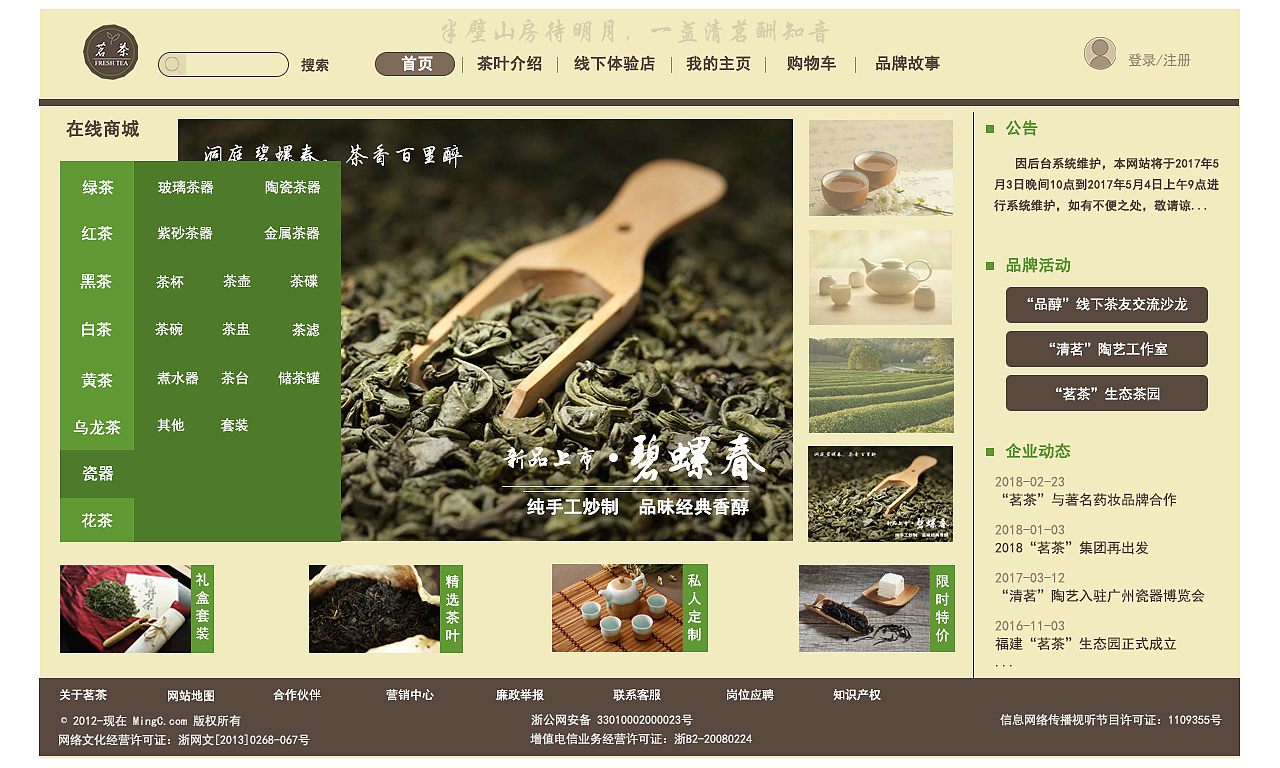Click footer link 关于茗茶
Image resolution: width=1280 pixels, height=768 pixels.
tap(83, 695)
